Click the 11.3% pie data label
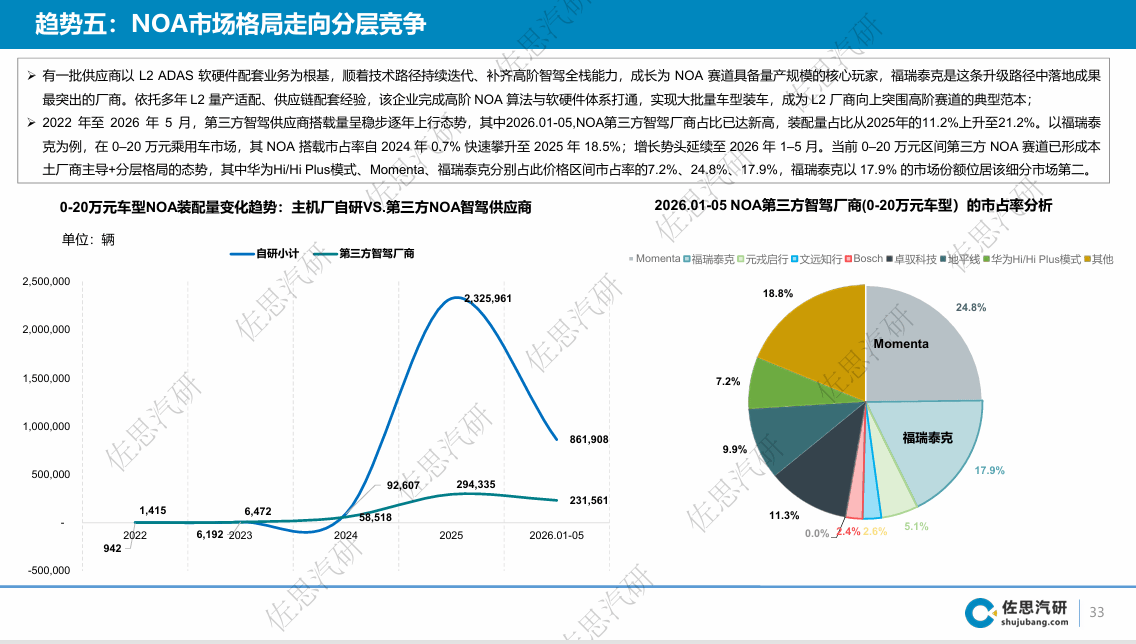The image size is (1136, 644). 784,516
